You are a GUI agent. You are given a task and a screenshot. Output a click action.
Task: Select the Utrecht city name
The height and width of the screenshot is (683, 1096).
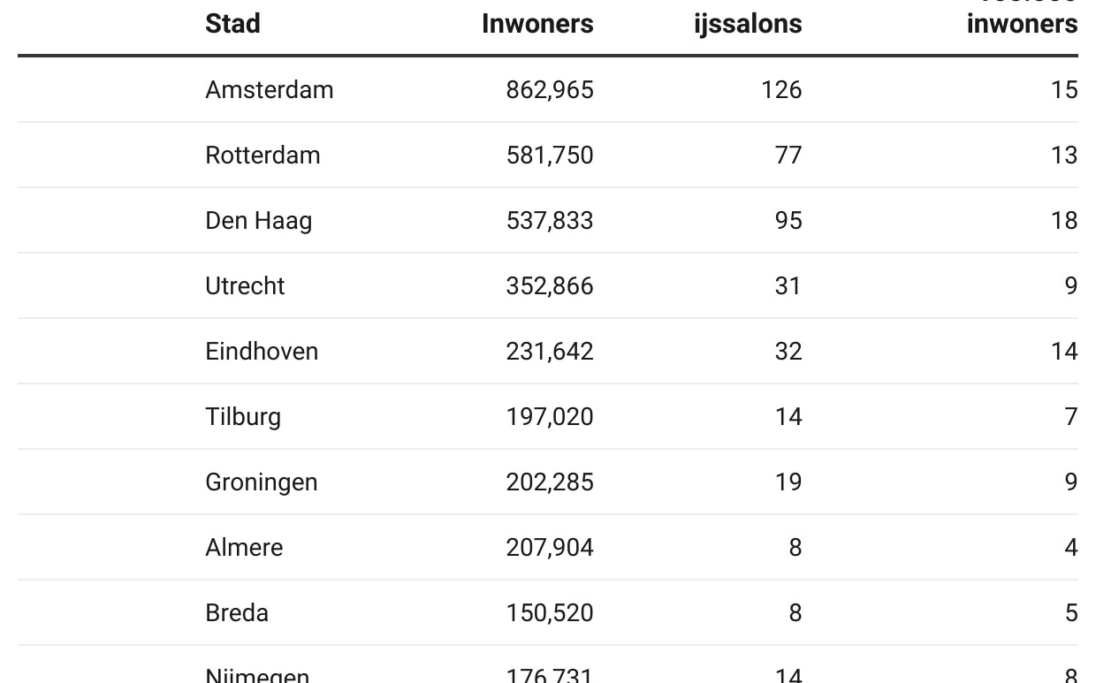click(x=245, y=286)
